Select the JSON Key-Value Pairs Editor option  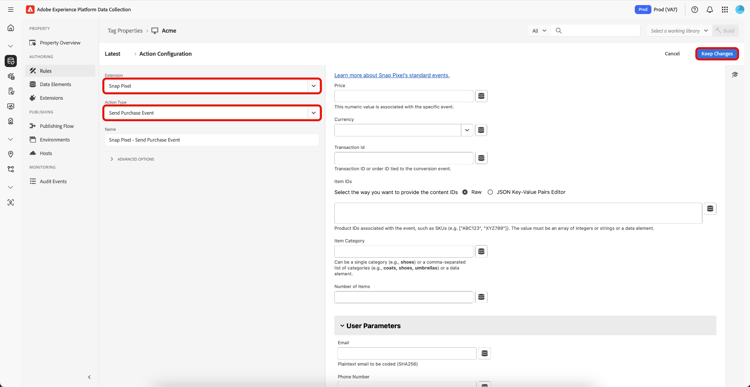pos(490,192)
